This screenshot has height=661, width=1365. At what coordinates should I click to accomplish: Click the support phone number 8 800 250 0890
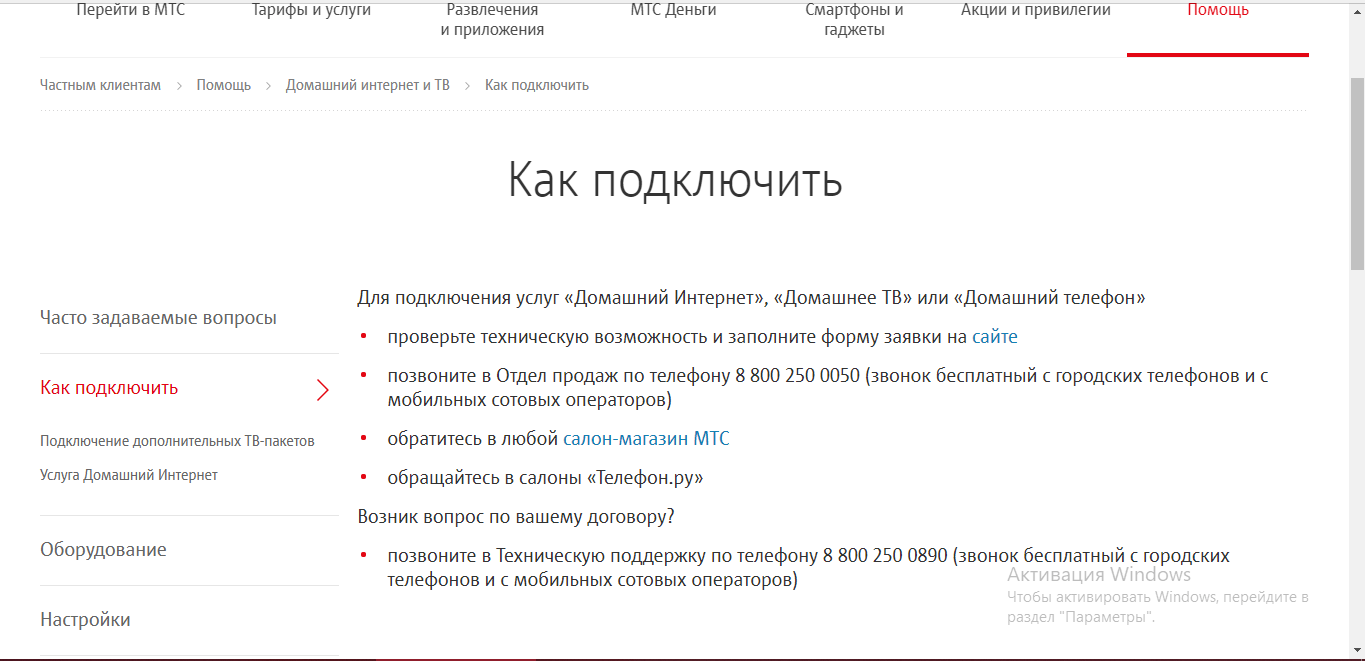885,555
